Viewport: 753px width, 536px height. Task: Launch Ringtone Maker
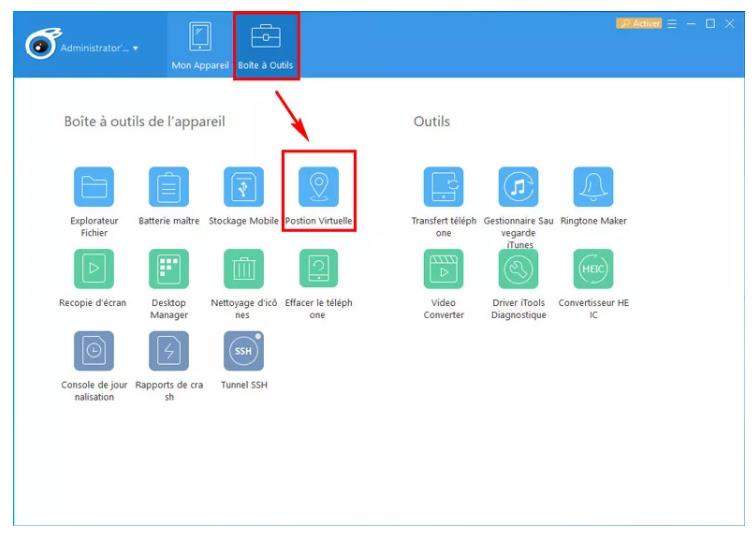(x=593, y=187)
